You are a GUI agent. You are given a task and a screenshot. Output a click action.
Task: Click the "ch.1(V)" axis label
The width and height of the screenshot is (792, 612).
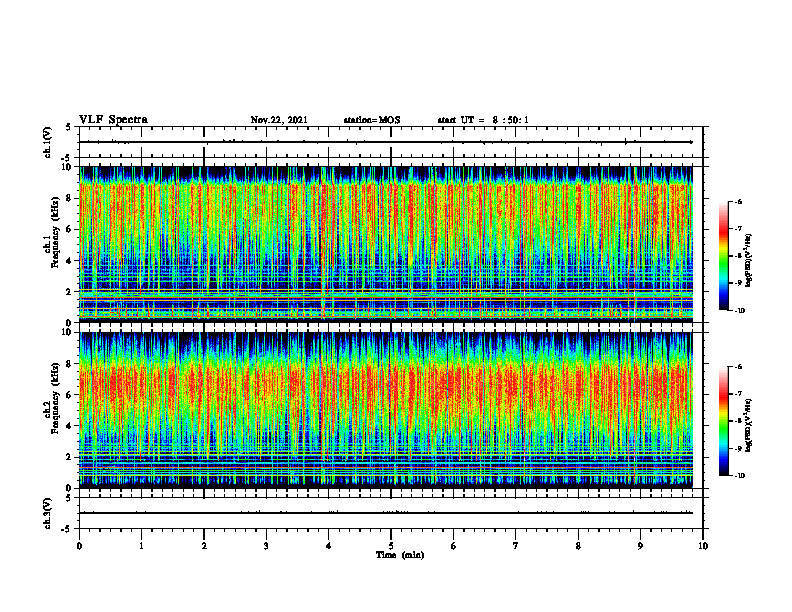pos(47,142)
